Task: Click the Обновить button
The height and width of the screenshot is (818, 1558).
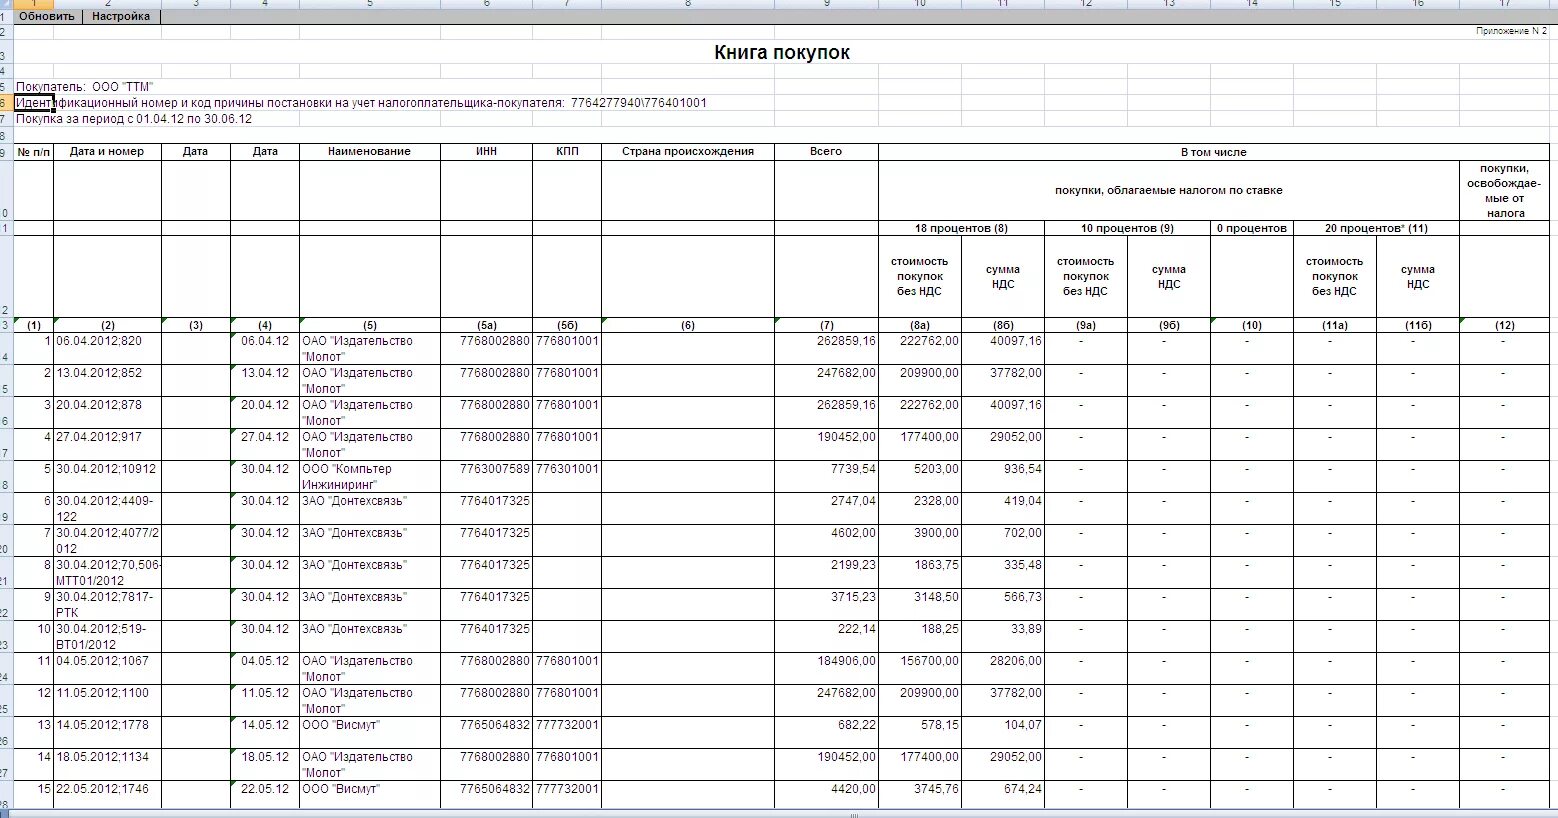Action: [49, 16]
